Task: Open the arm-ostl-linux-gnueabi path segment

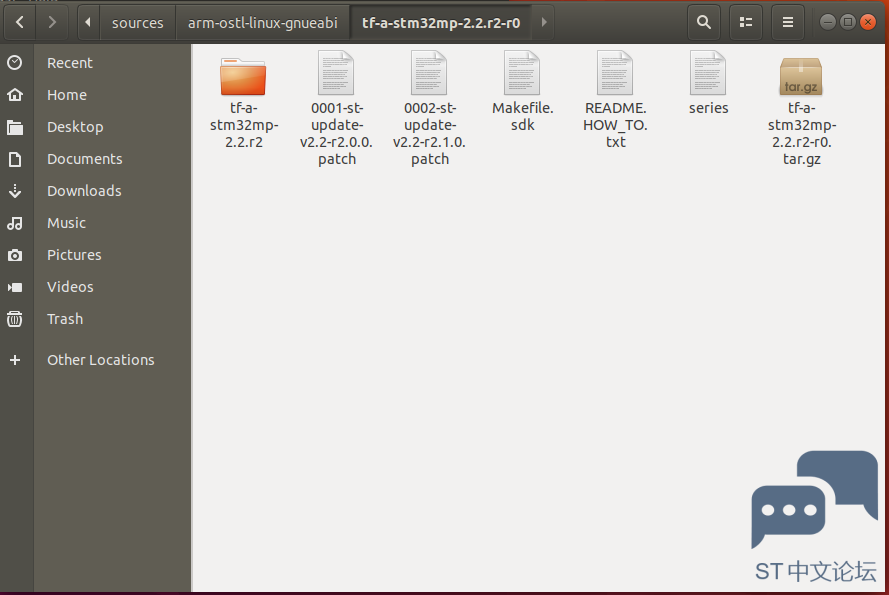Action: [263, 23]
